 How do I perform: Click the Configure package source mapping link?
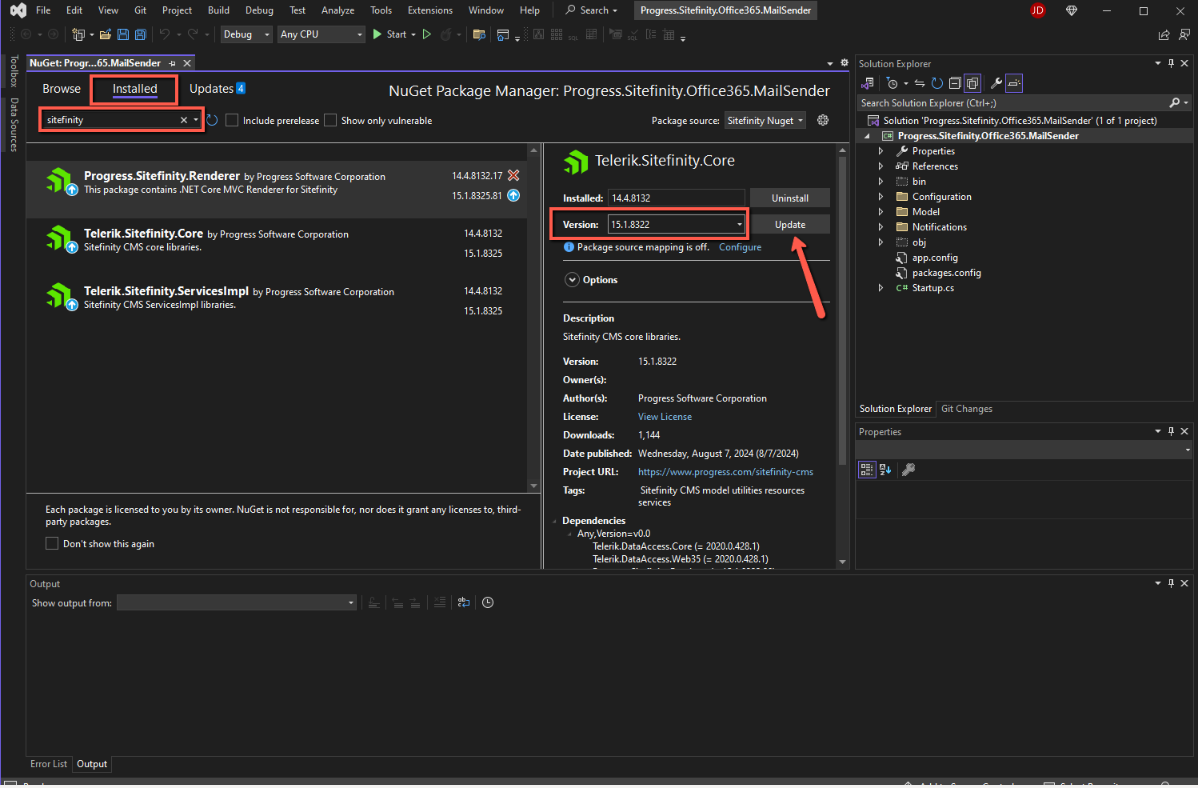pyautogui.click(x=740, y=247)
